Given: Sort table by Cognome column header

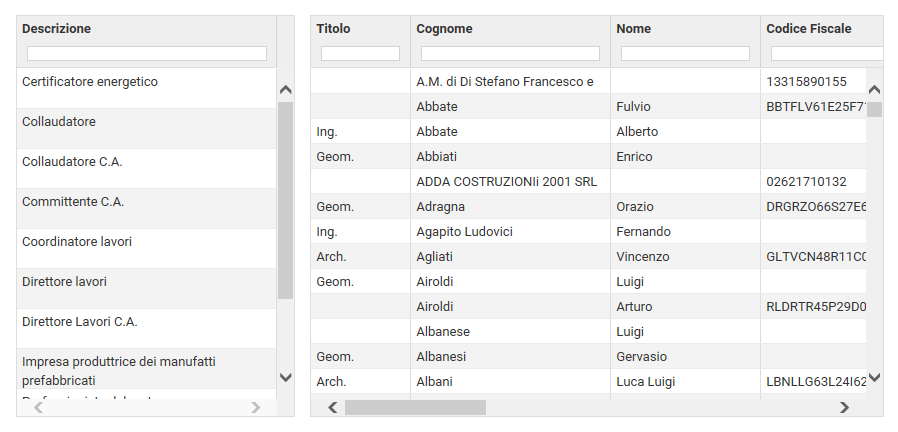Looking at the screenshot, I should tap(444, 29).
